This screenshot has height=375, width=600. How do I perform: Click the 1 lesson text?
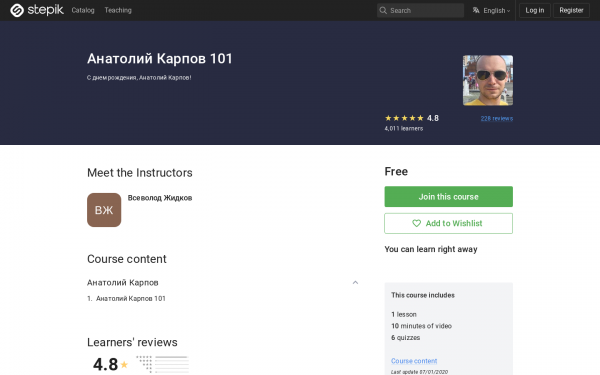pyautogui.click(x=404, y=315)
